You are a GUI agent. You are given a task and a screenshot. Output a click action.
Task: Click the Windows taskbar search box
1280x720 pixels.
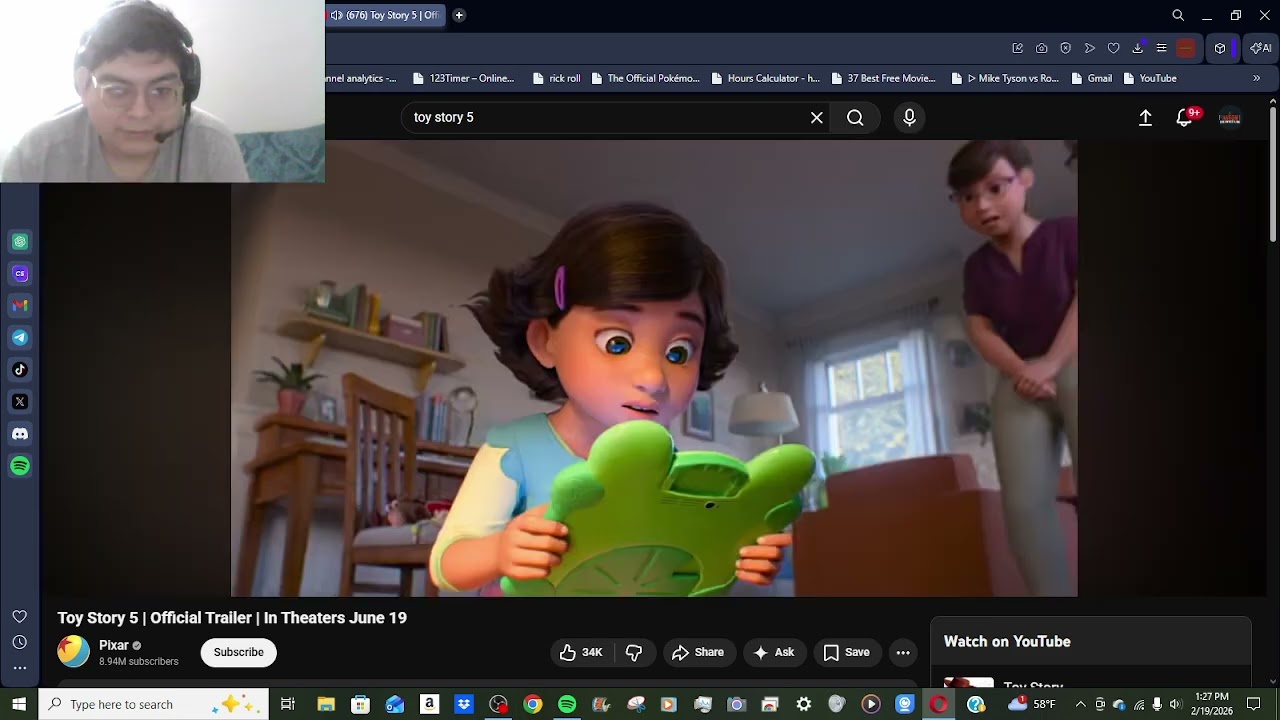pyautogui.click(x=153, y=704)
